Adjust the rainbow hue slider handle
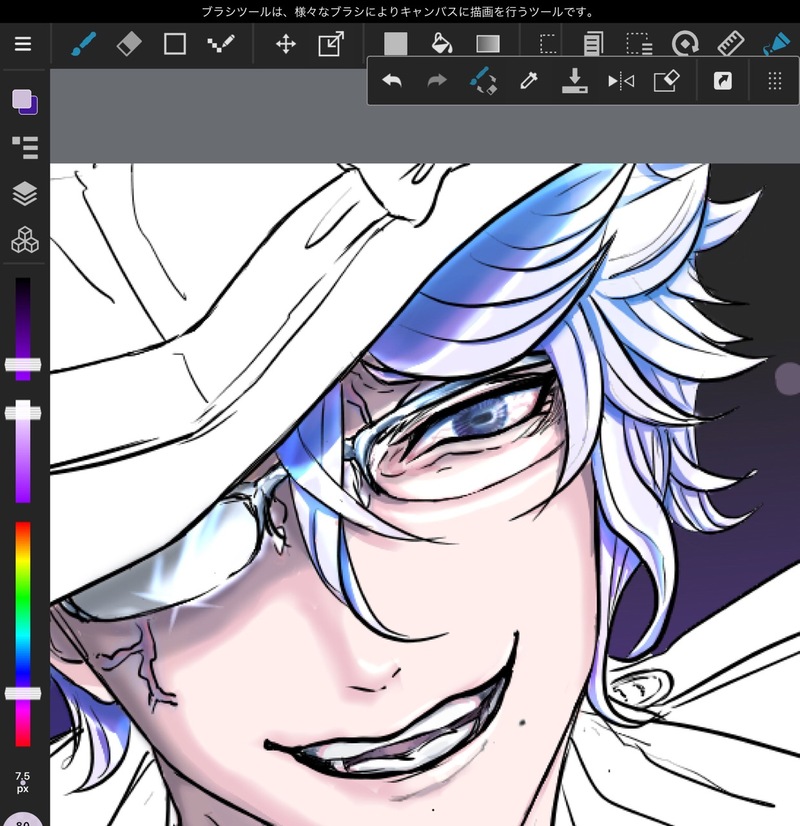This screenshot has width=800, height=826. coord(23,694)
